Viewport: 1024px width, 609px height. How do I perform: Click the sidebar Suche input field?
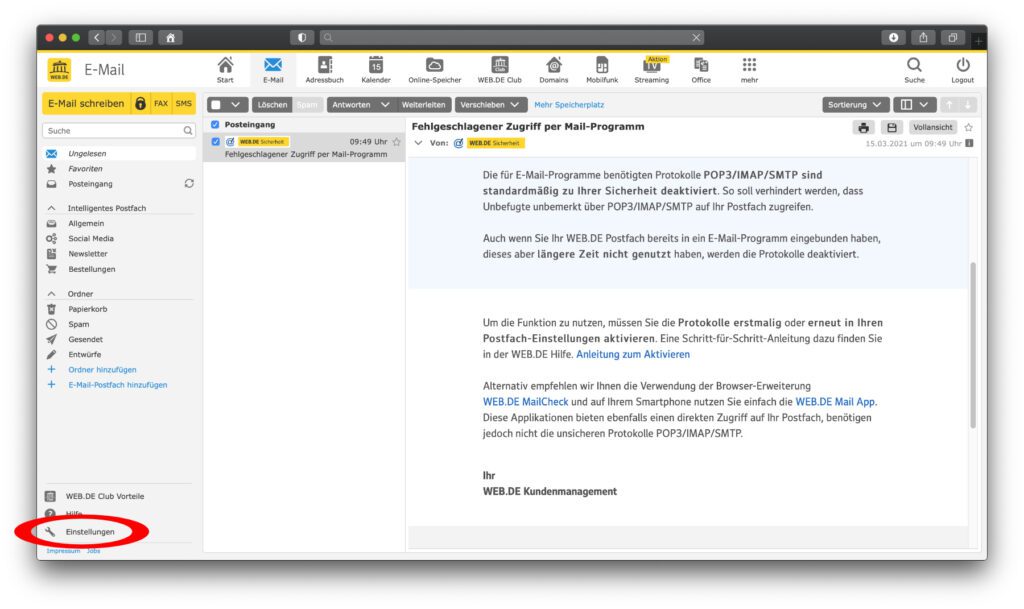click(119, 131)
